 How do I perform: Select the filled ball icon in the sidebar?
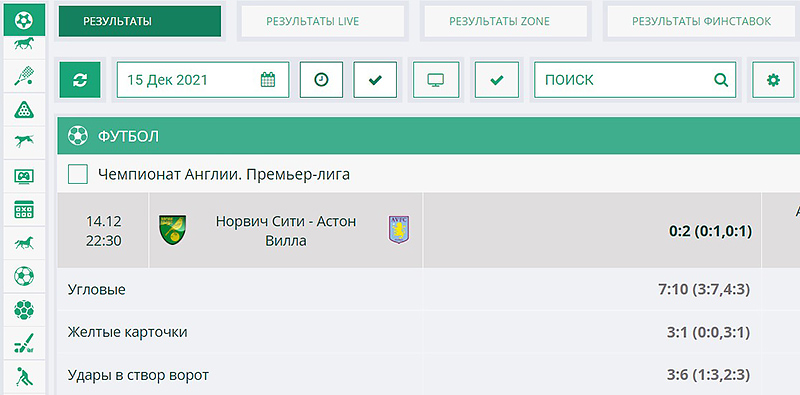click(24, 310)
